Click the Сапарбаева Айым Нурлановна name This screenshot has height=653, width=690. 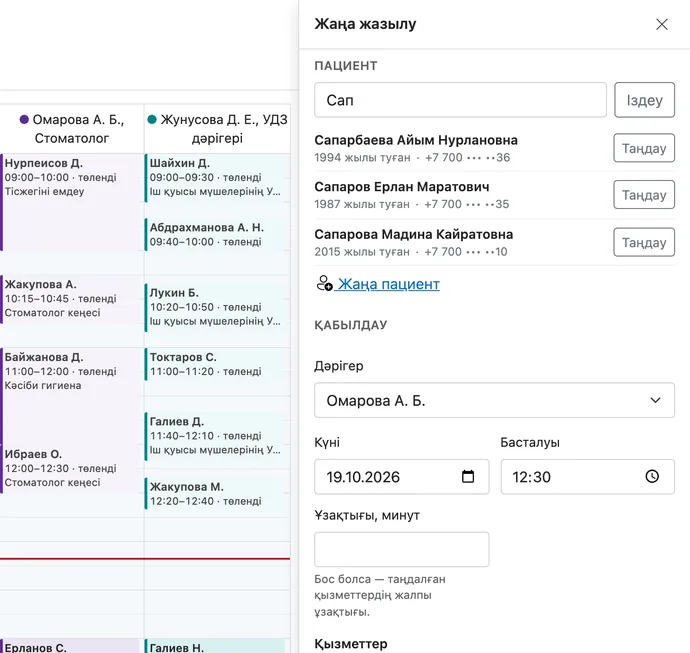(x=416, y=140)
